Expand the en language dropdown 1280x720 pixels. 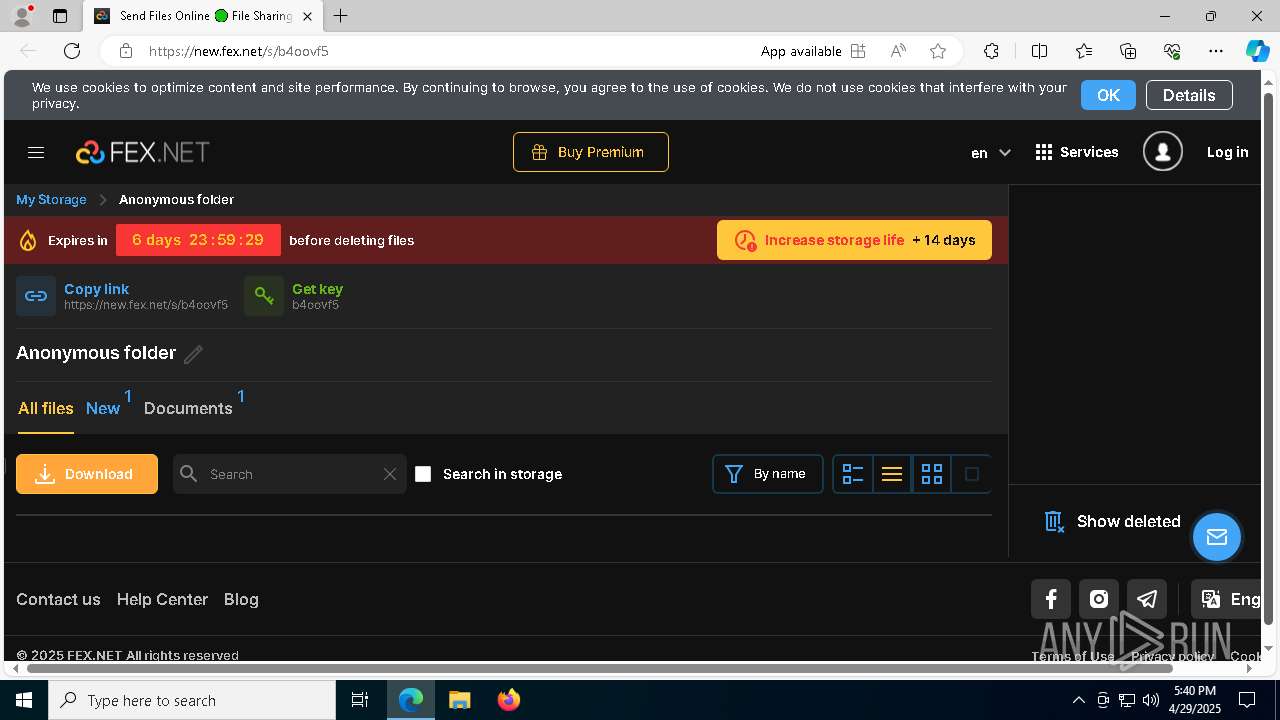pos(991,153)
